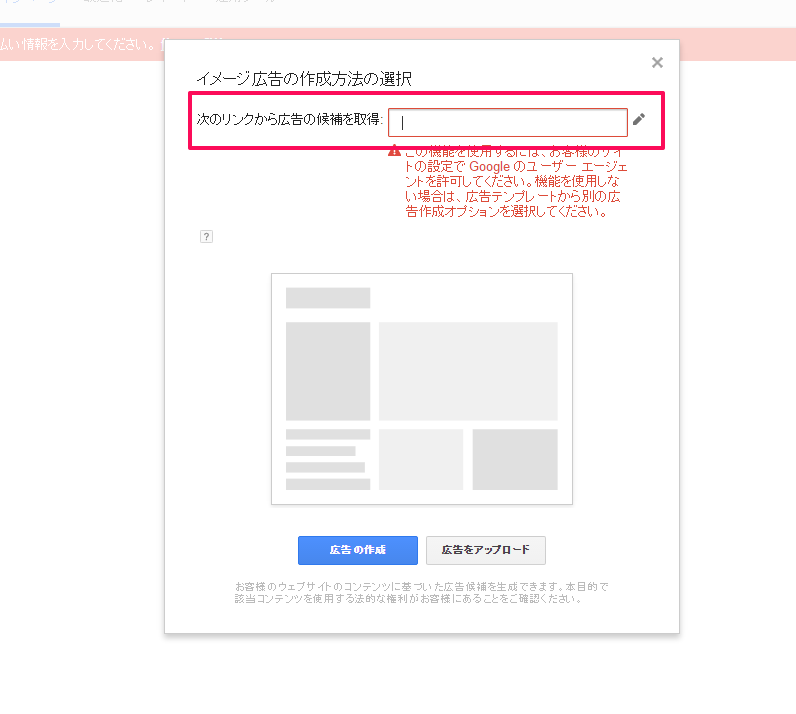Click the Google word in the error text
The height and width of the screenshot is (714, 796).
click(490, 166)
